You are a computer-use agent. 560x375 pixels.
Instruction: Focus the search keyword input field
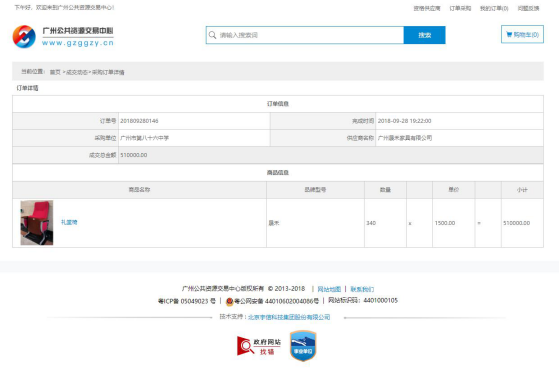click(x=311, y=35)
